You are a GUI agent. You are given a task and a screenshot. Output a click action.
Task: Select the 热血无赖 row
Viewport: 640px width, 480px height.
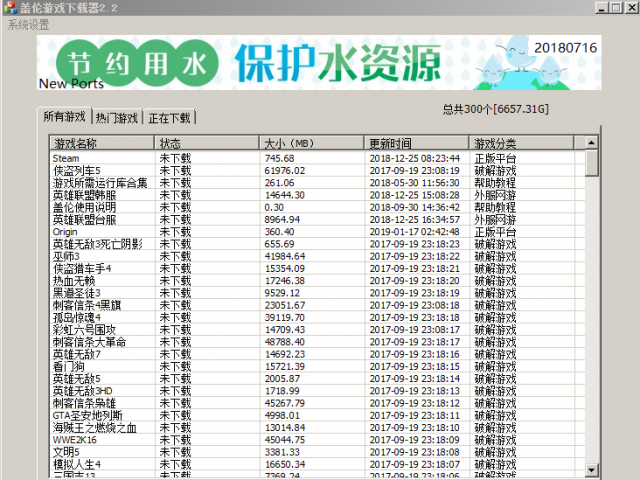pos(316,281)
